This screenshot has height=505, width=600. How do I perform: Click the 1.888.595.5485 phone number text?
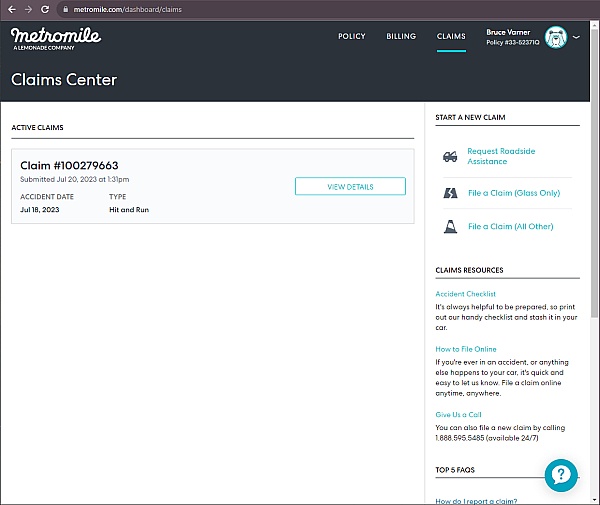click(x=460, y=438)
